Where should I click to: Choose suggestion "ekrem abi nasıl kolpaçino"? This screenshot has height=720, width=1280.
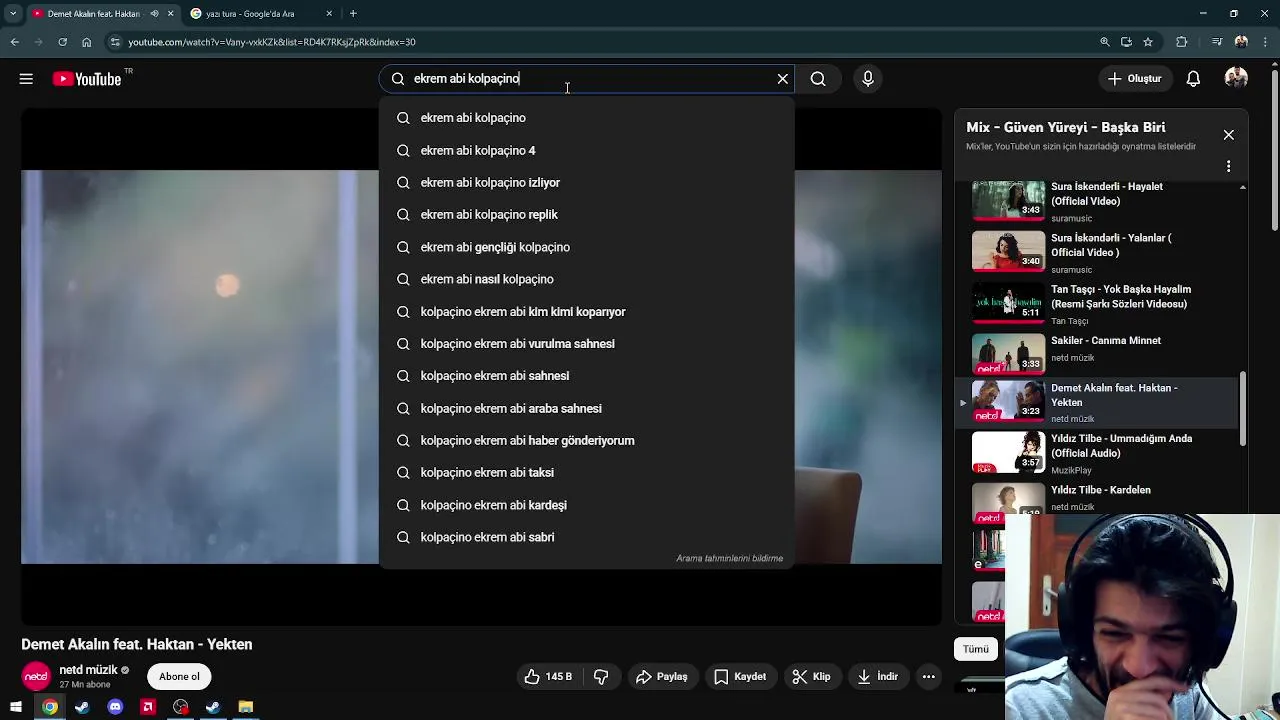coord(587,279)
